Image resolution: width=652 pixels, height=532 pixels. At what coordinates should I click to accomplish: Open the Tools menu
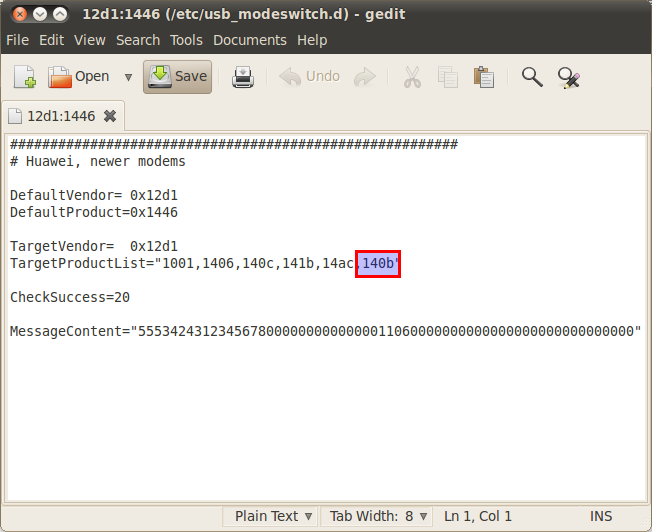tap(186, 40)
